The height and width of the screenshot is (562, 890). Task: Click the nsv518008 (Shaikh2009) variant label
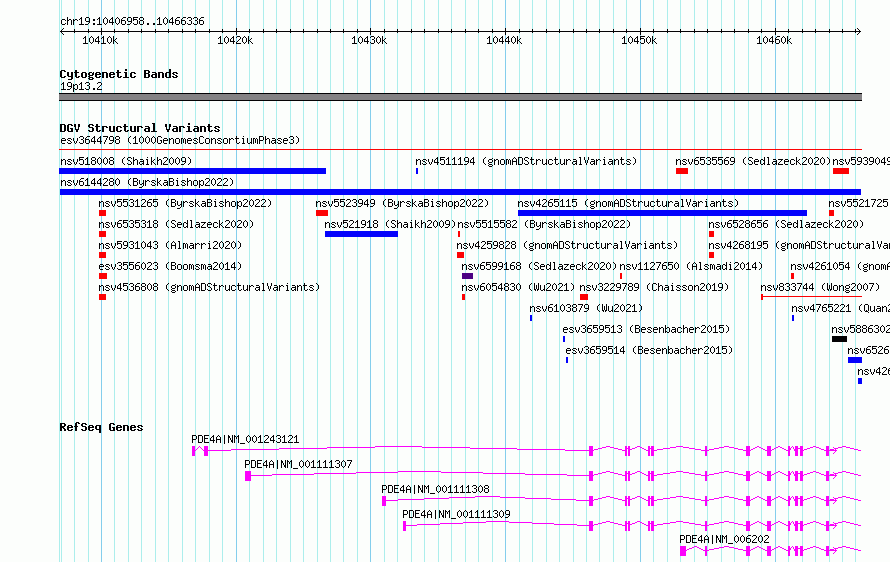tap(126, 161)
